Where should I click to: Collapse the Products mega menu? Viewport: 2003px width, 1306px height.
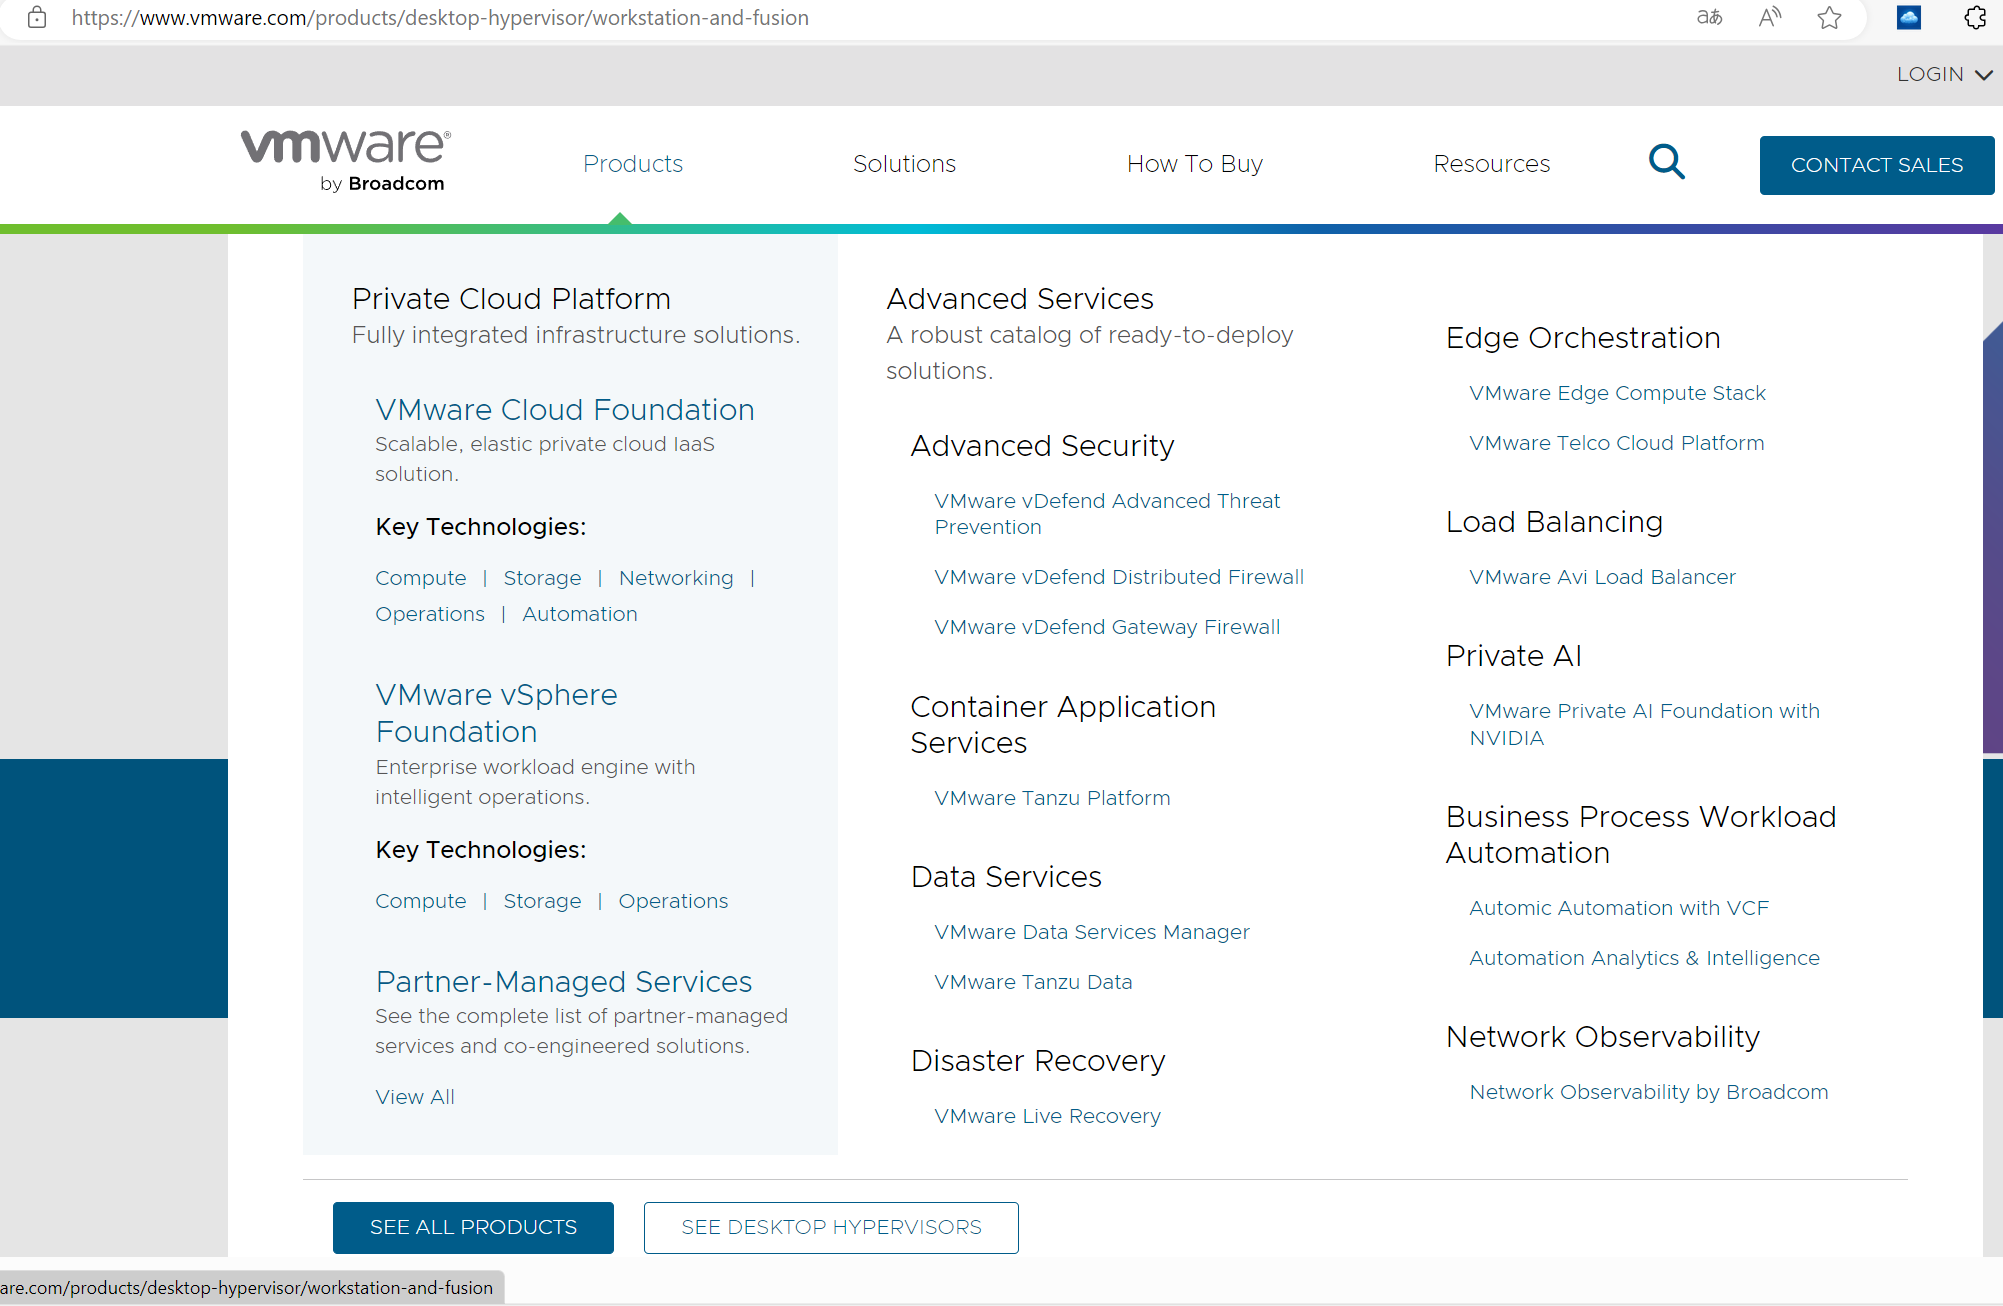(x=632, y=163)
